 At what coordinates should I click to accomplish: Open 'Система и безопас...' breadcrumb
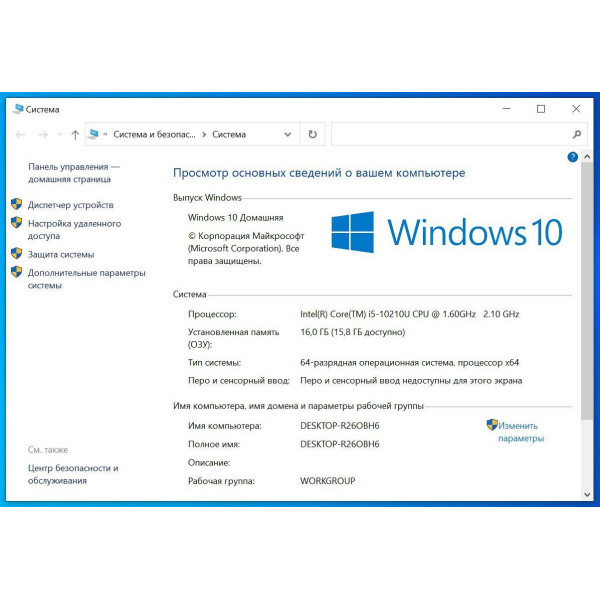click(x=154, y=134)
